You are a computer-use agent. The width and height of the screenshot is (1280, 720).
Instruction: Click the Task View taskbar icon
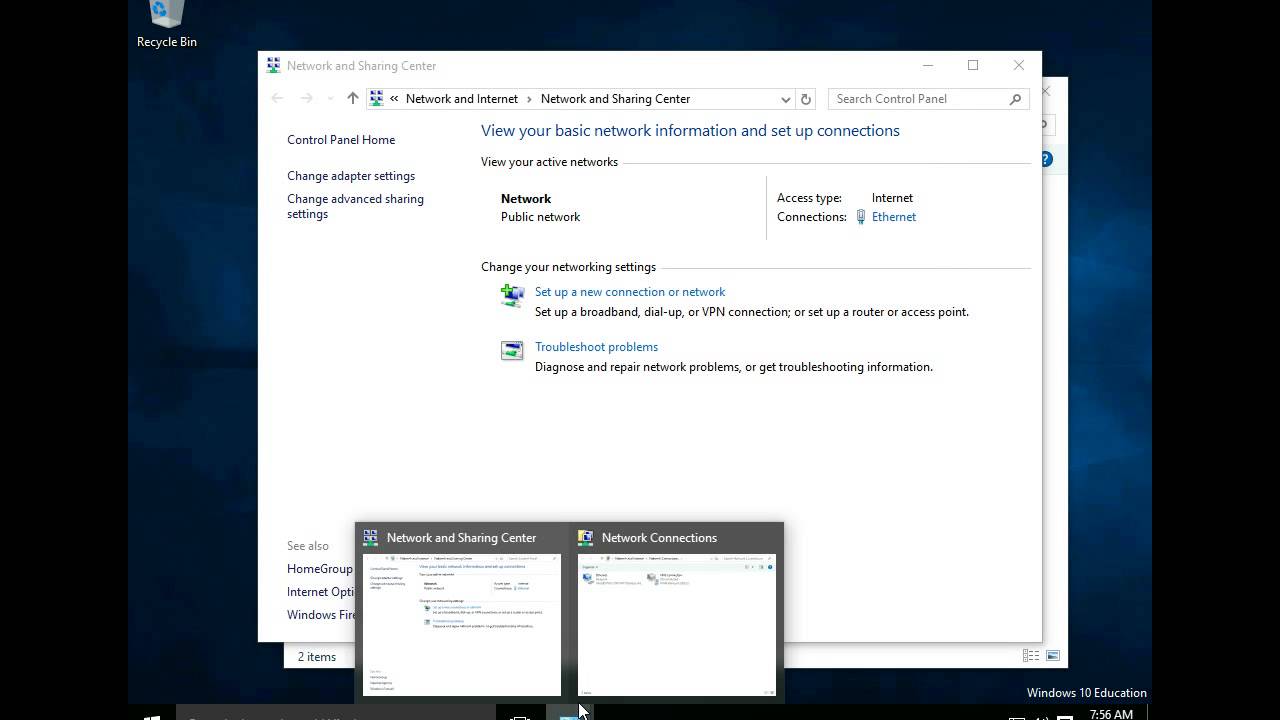[520, 714]
